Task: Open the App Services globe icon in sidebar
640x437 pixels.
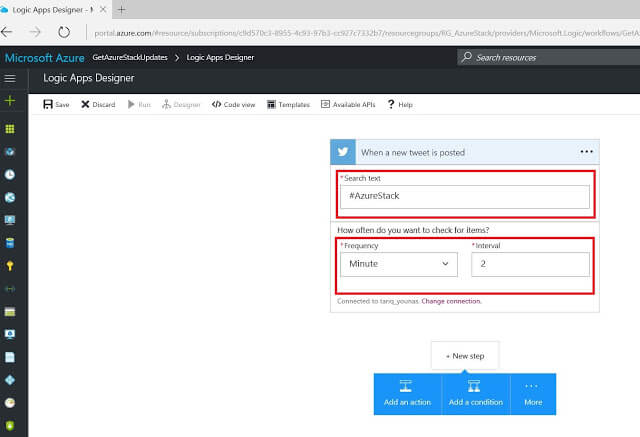Action: point(10,197)
